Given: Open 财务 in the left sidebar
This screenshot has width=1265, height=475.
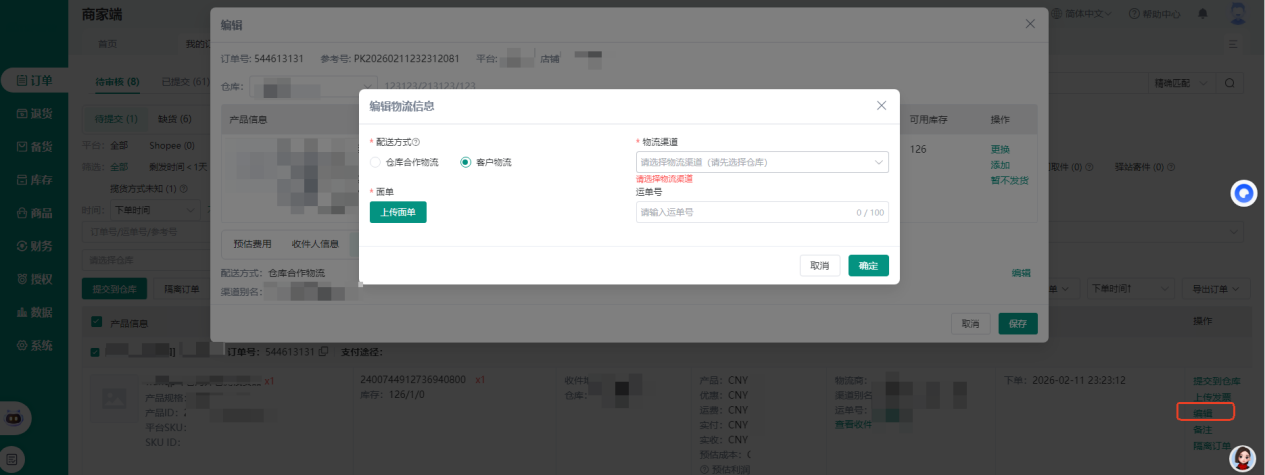Looking at the screenshot, I should [34, 246].
